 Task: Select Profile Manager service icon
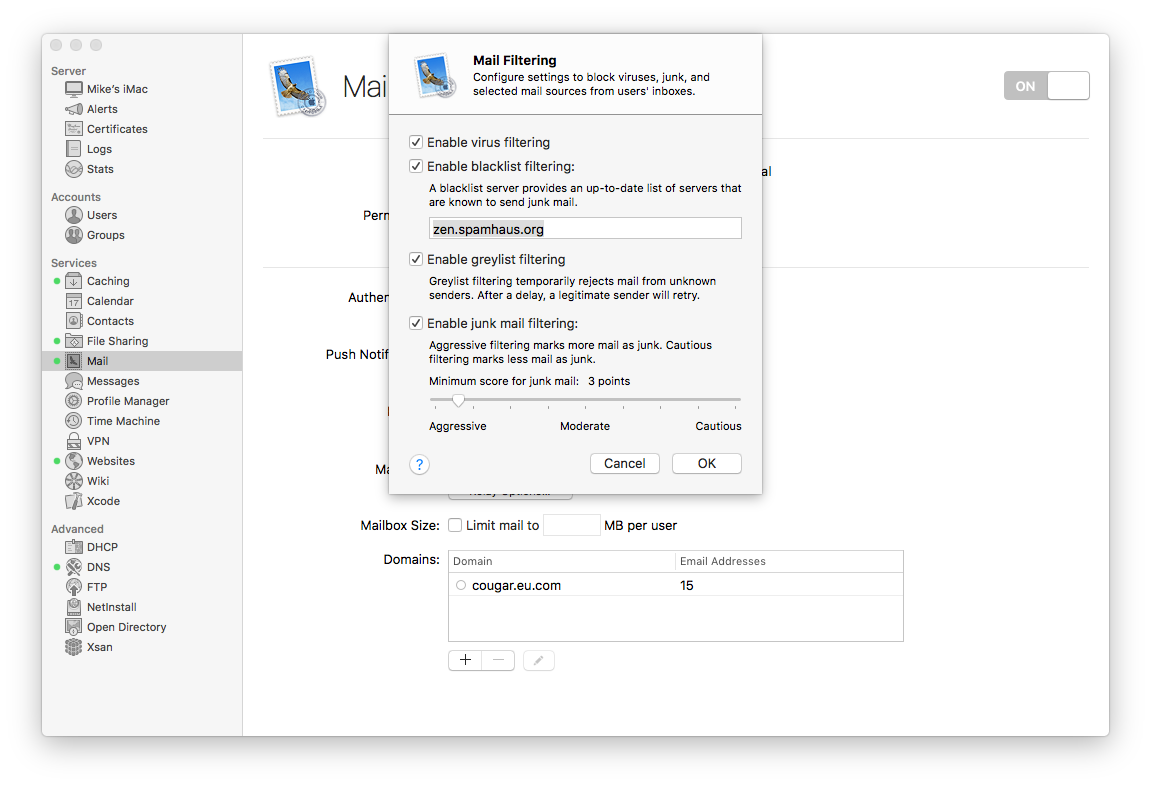click(x=73, y=401)
